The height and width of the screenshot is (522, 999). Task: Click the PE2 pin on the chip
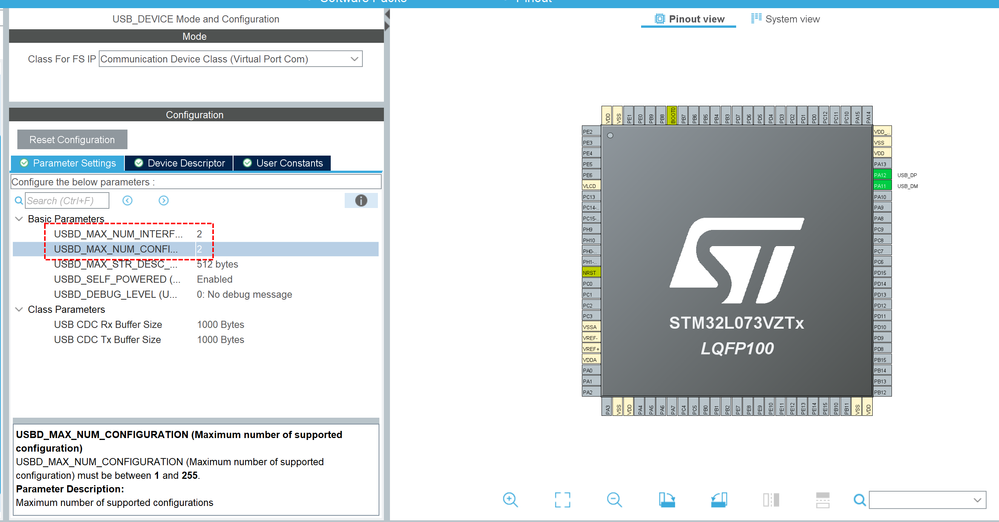click(x=591, y=131)
